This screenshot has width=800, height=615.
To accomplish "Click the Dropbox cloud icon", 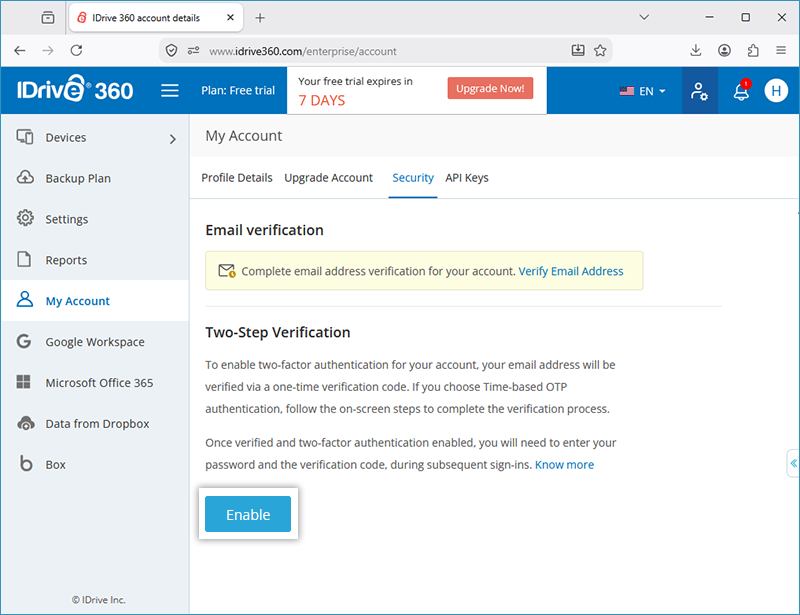I will coord(26,423).
